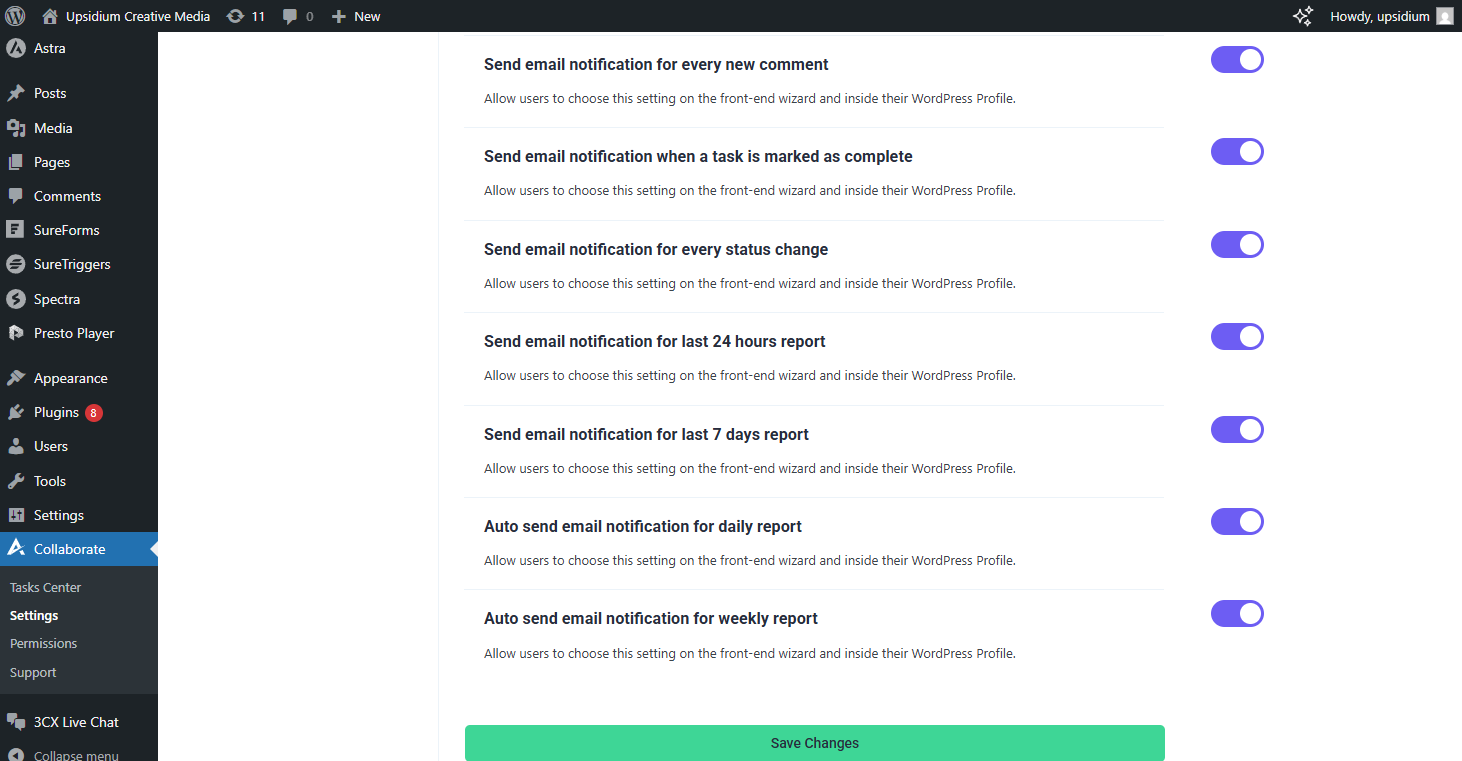Click the Save Changes button
Viewport: 1462px width, 761px height.
(x=815, y=743)
